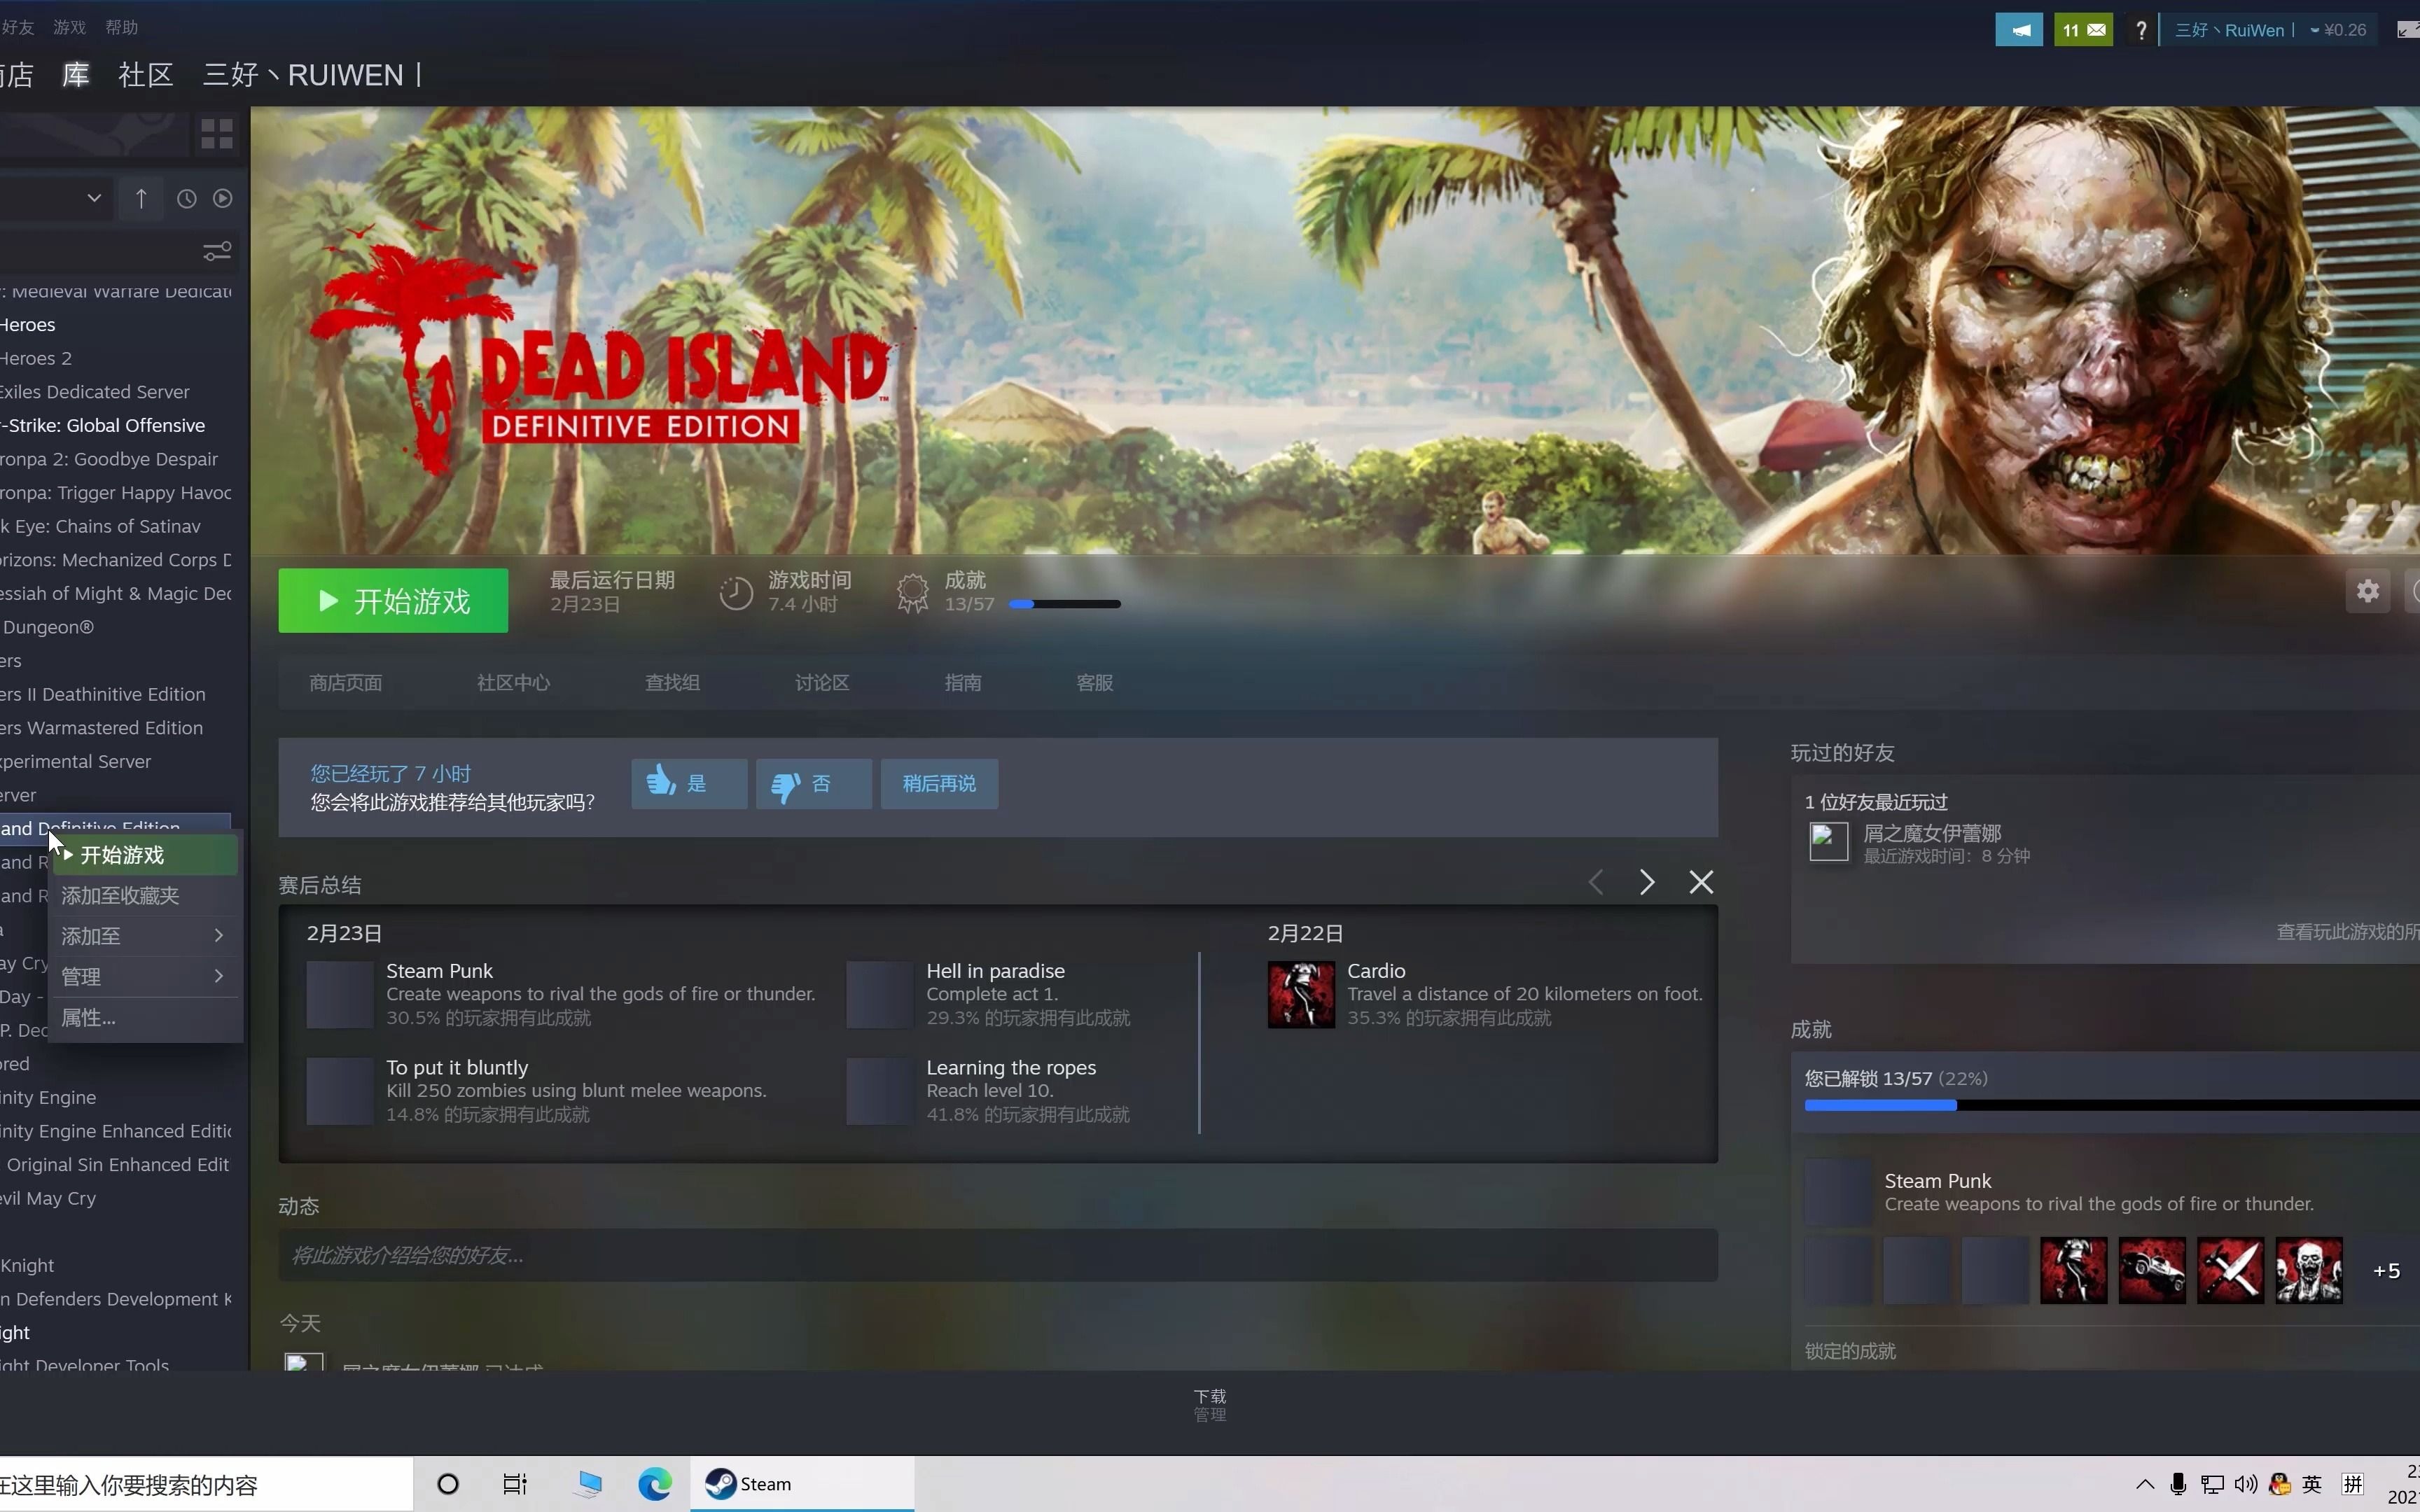Image resolution: width=2420 pixels, height=1512 pixels.
Task: Open the library filter sliders icon
Action: click(217, 251)
